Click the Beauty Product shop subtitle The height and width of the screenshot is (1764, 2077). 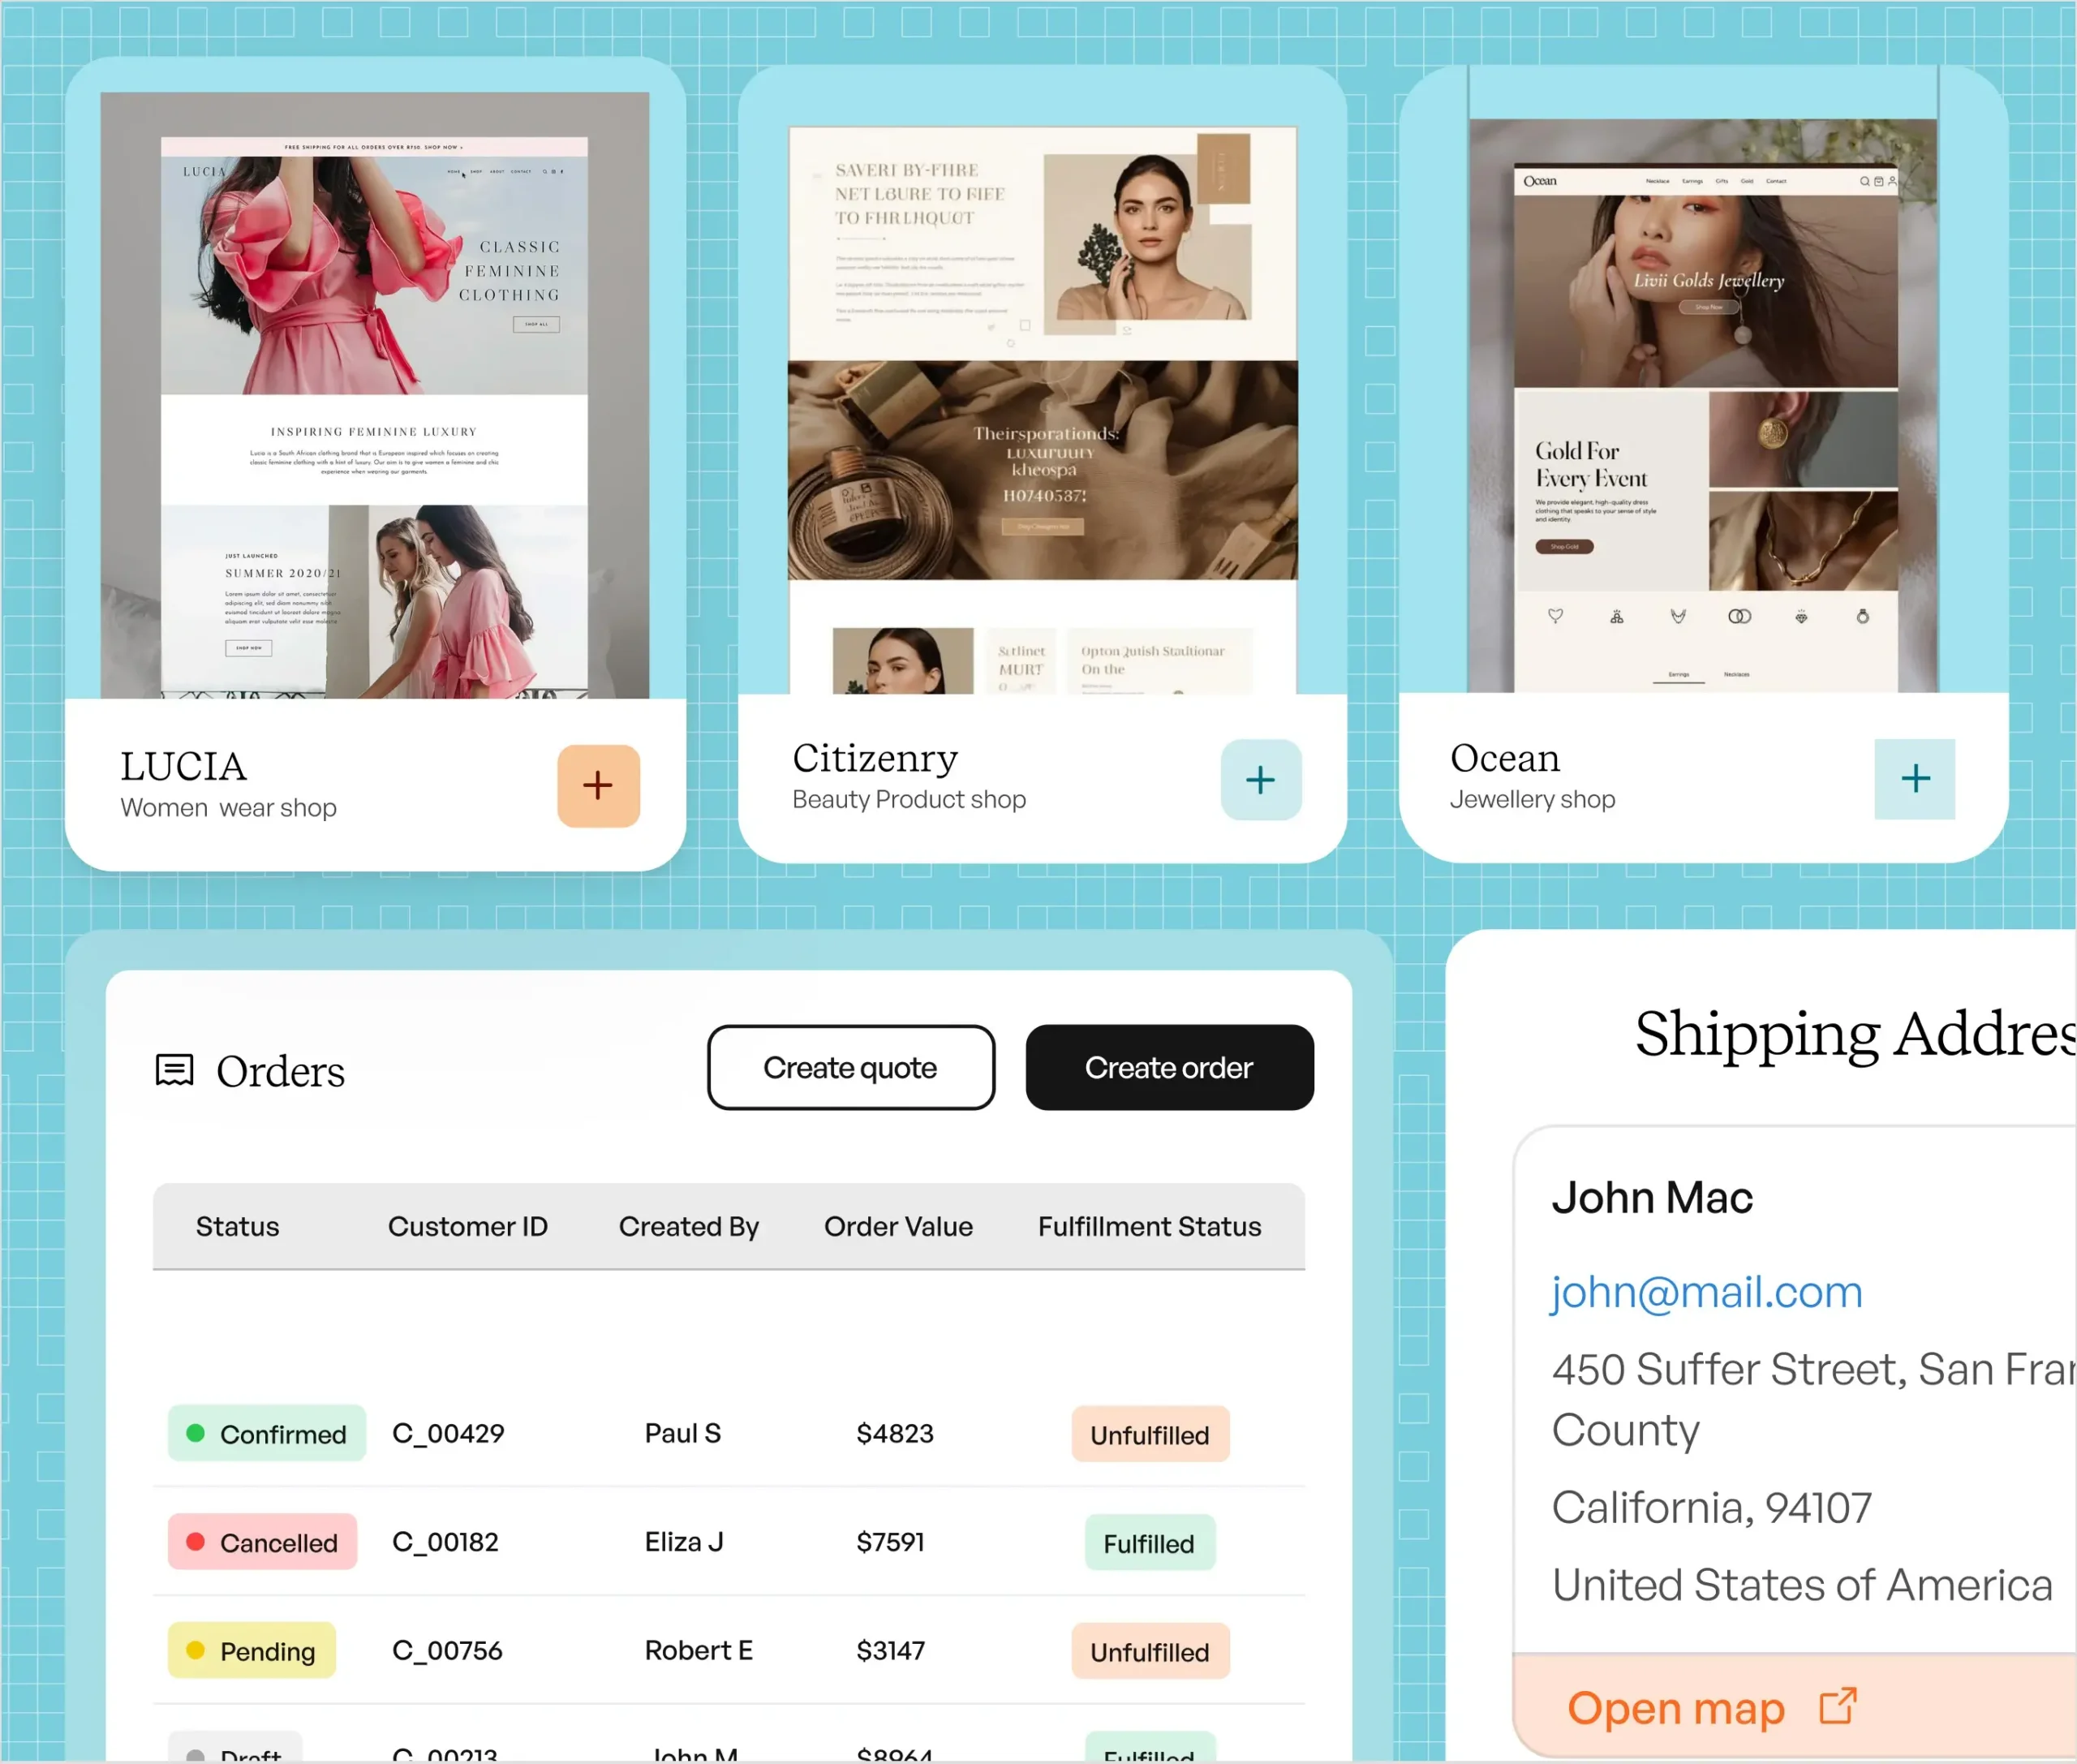(x=910, y=800)
